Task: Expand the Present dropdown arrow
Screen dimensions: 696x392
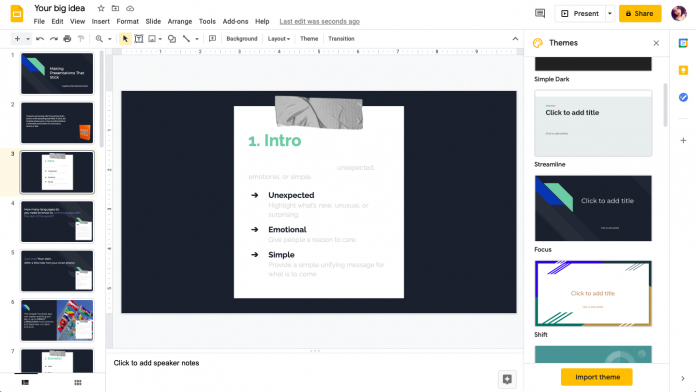Action: 609,13
